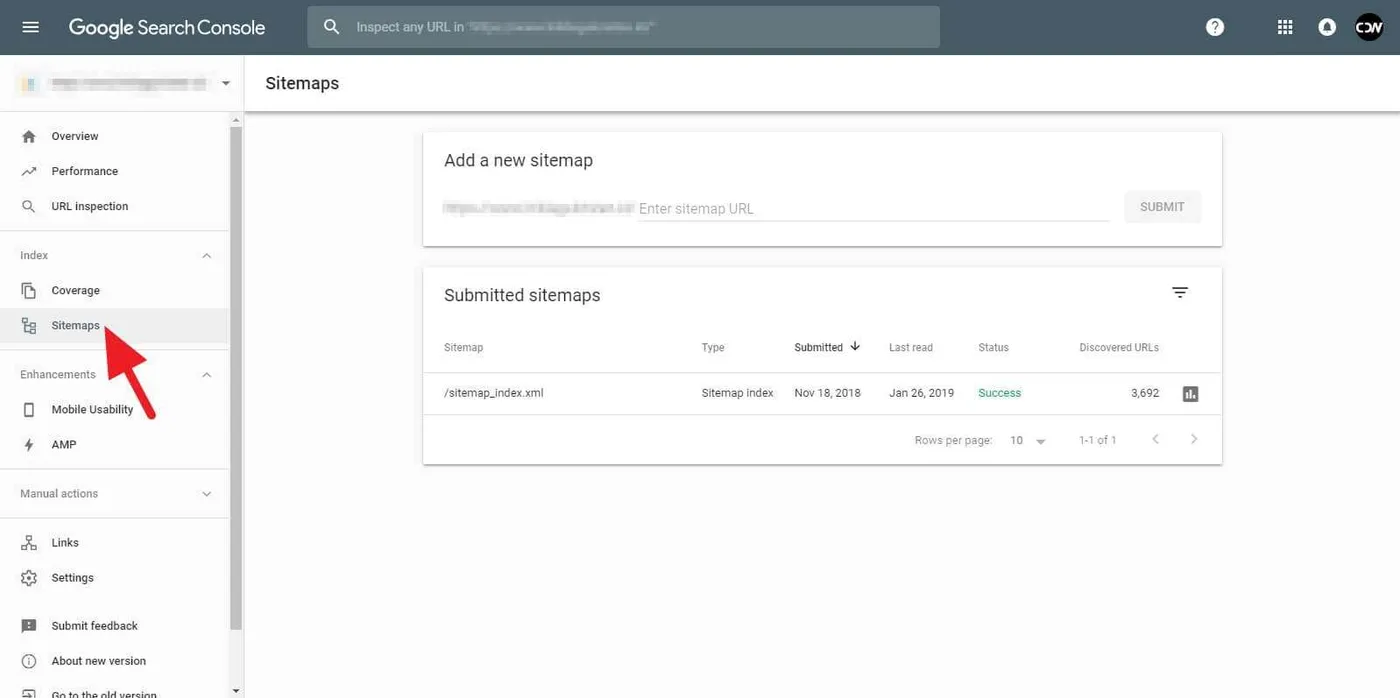Click the 3,692 discovered URLs value

(x=1145, y=393)
